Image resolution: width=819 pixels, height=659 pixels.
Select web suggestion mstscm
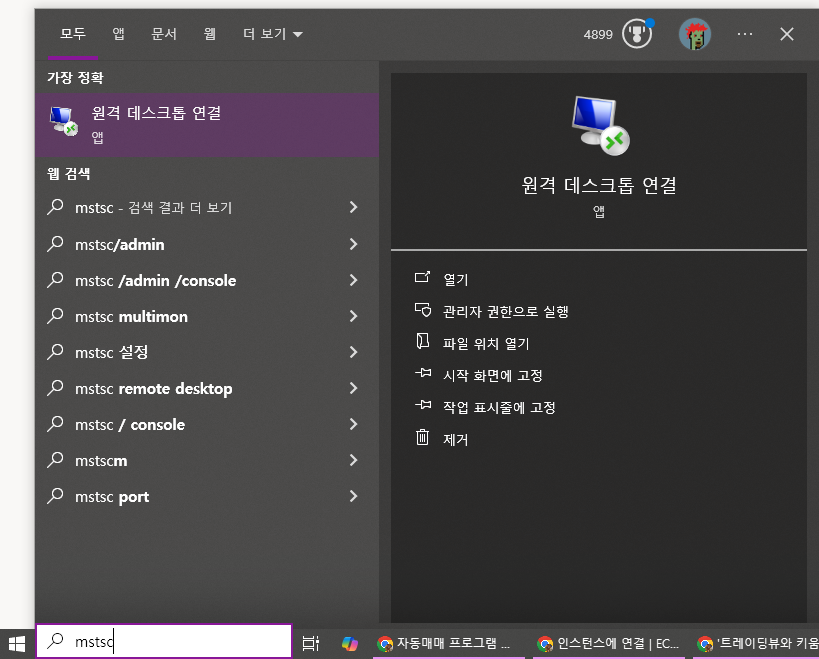(x=207, y=460)
